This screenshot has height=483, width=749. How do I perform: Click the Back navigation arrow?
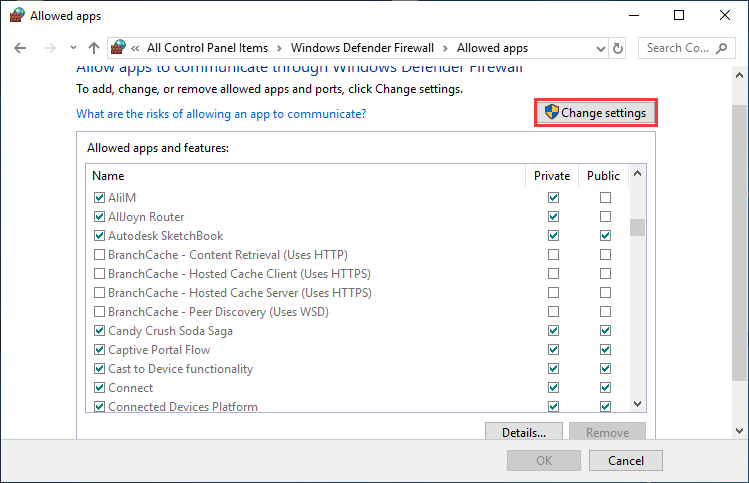pos(20,48)
